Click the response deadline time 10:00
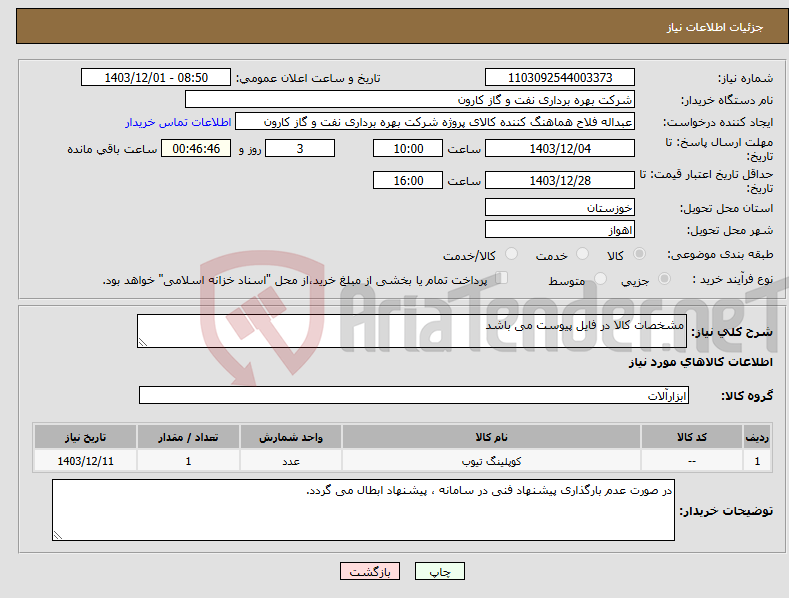The image size is (789, 598). 408,148
